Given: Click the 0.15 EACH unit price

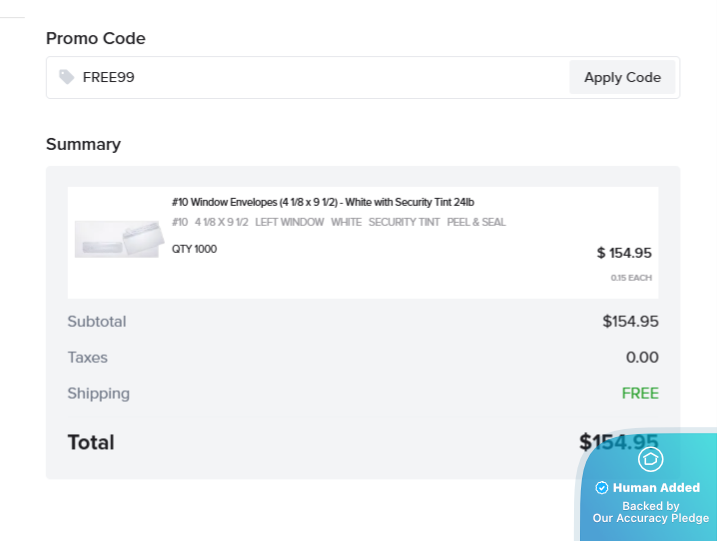Looking at the screenshot, I should 631,277.
